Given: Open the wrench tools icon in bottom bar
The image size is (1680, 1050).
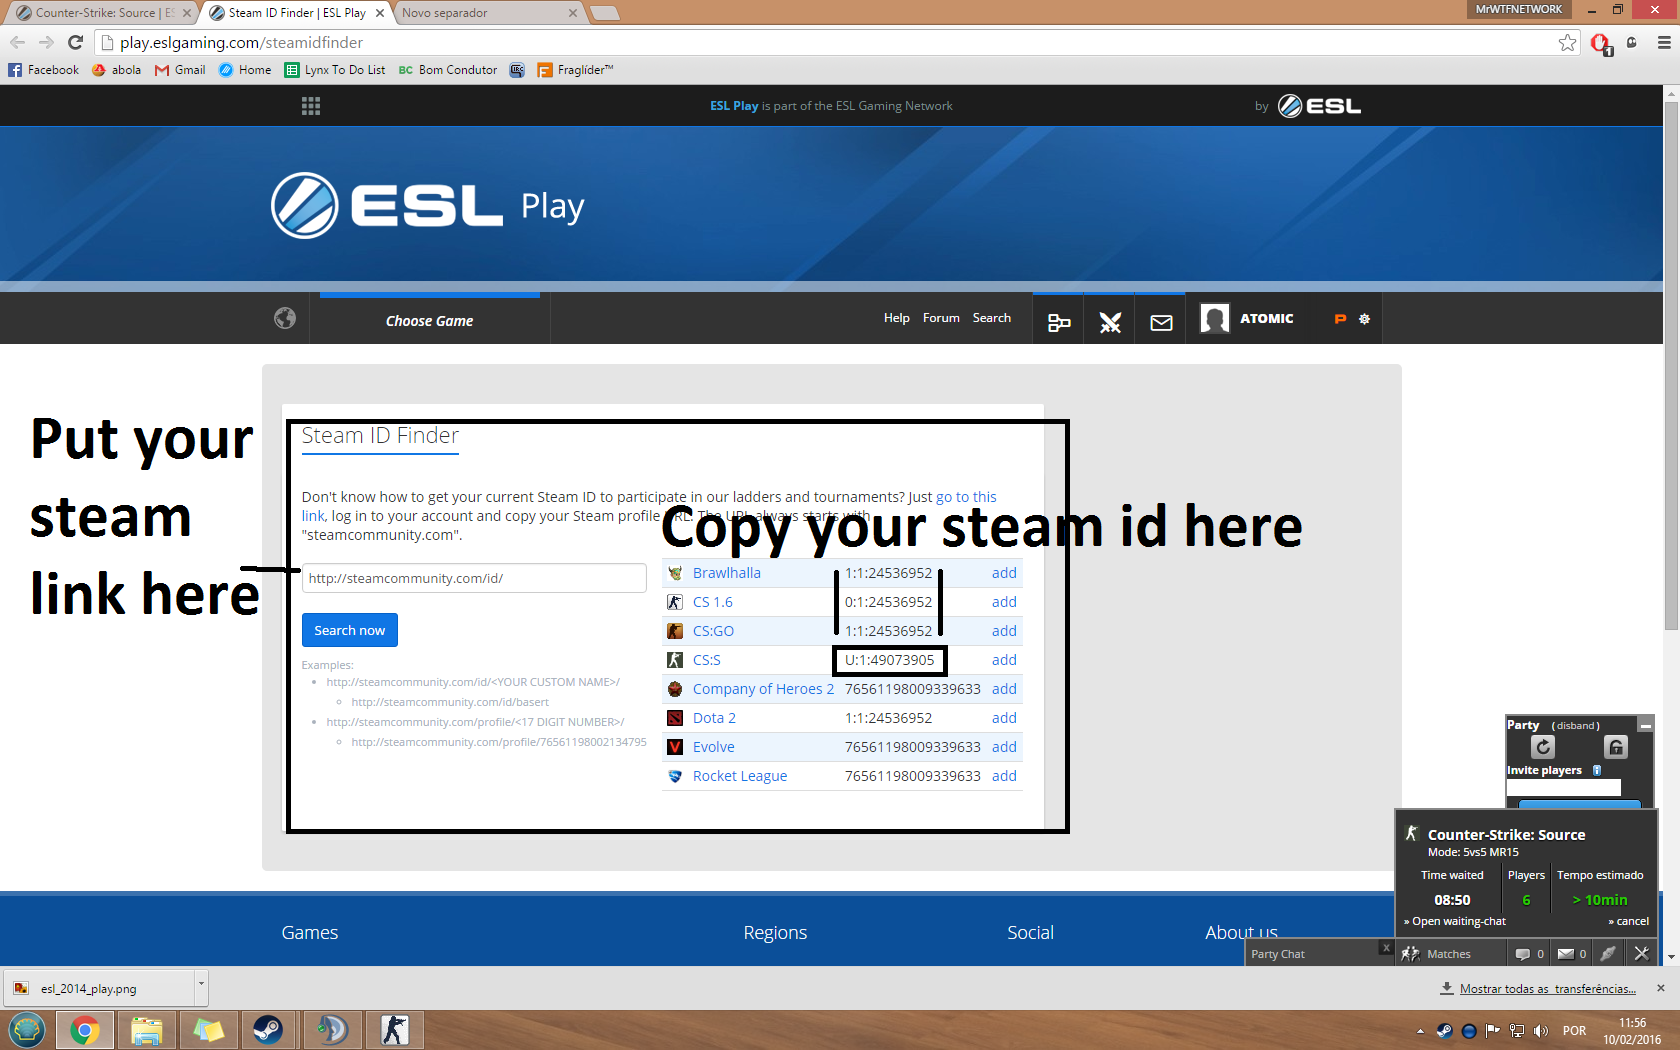Looking at the screenshot, I should tap(1641, 954).
